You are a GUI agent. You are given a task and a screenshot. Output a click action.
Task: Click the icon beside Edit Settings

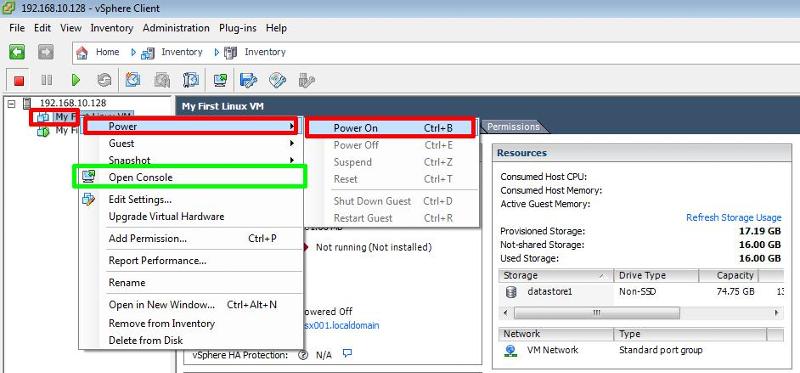(x=88, y=199)
